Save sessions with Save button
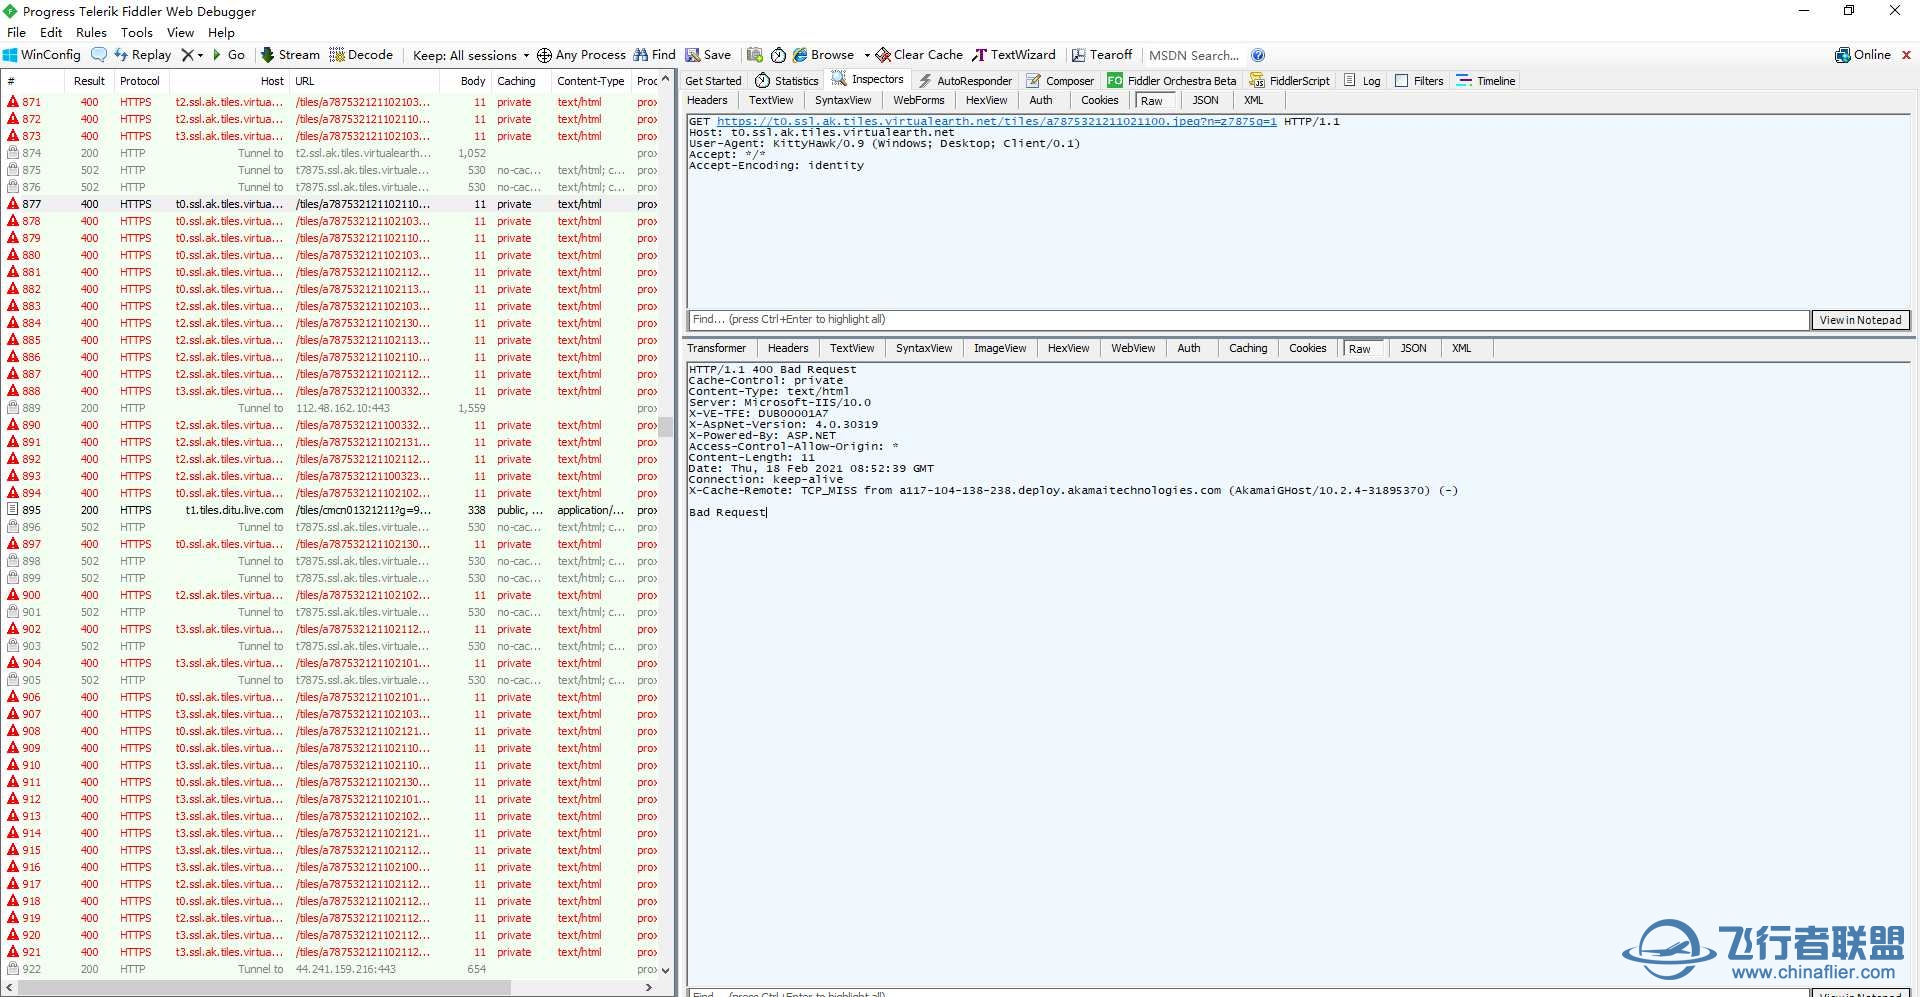The height and width of the screenshot is (997, 1920). pyautogui.click(x=708, y=55)
